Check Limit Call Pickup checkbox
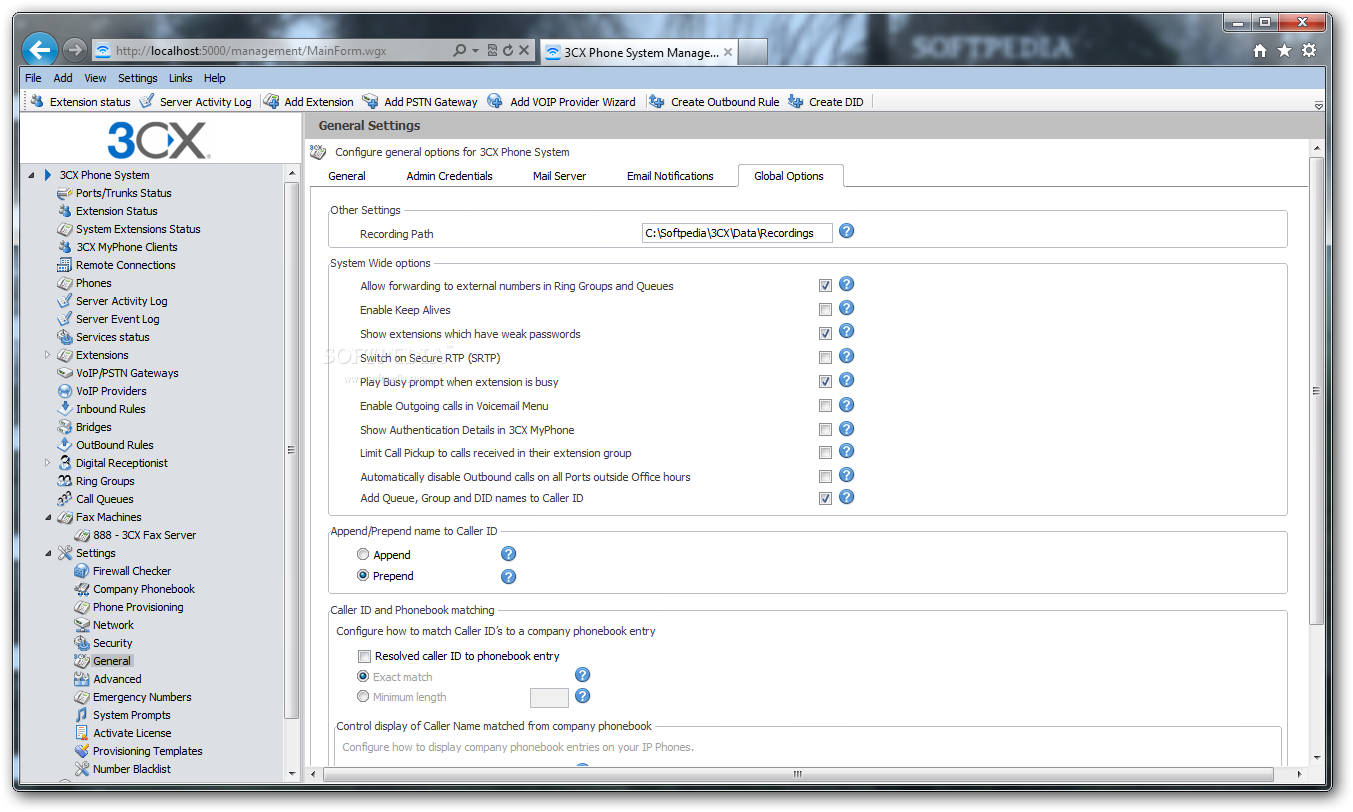This screenshot has height=812, width=1353. pos(825,453)
